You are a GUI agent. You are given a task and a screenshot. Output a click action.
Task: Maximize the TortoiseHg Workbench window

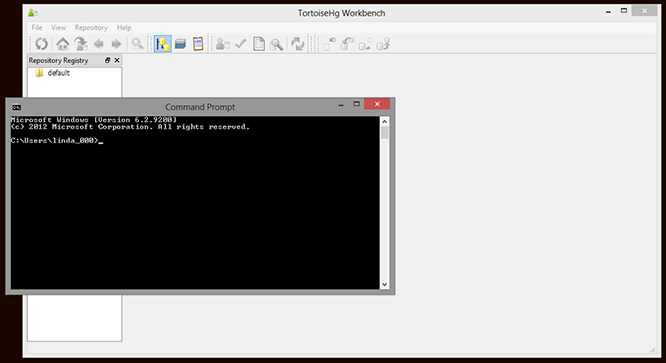click(x=624, y=11)
